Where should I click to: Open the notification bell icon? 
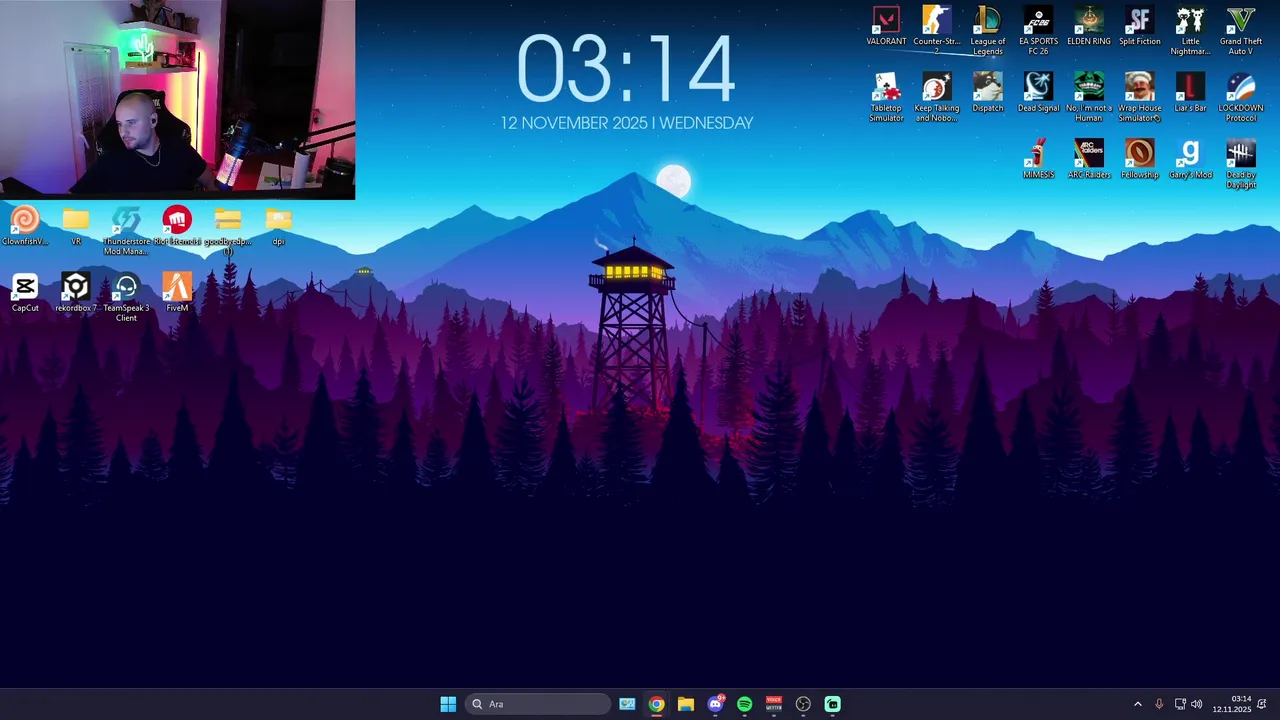tap(1262, 704)
